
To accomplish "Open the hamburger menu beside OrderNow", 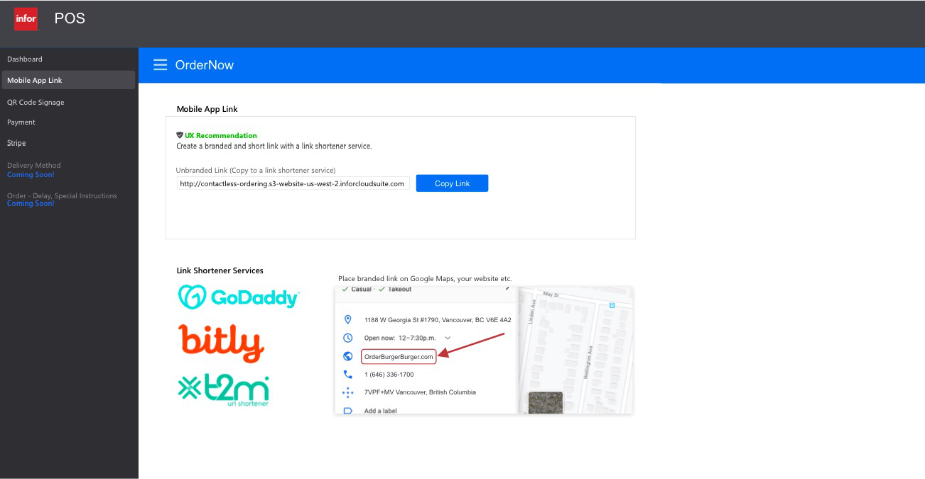I will pyautogui.click(x=160, y=65).
